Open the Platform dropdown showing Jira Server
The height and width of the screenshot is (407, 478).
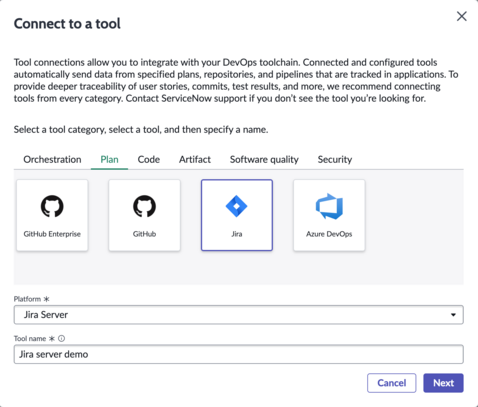coord(239,315)
